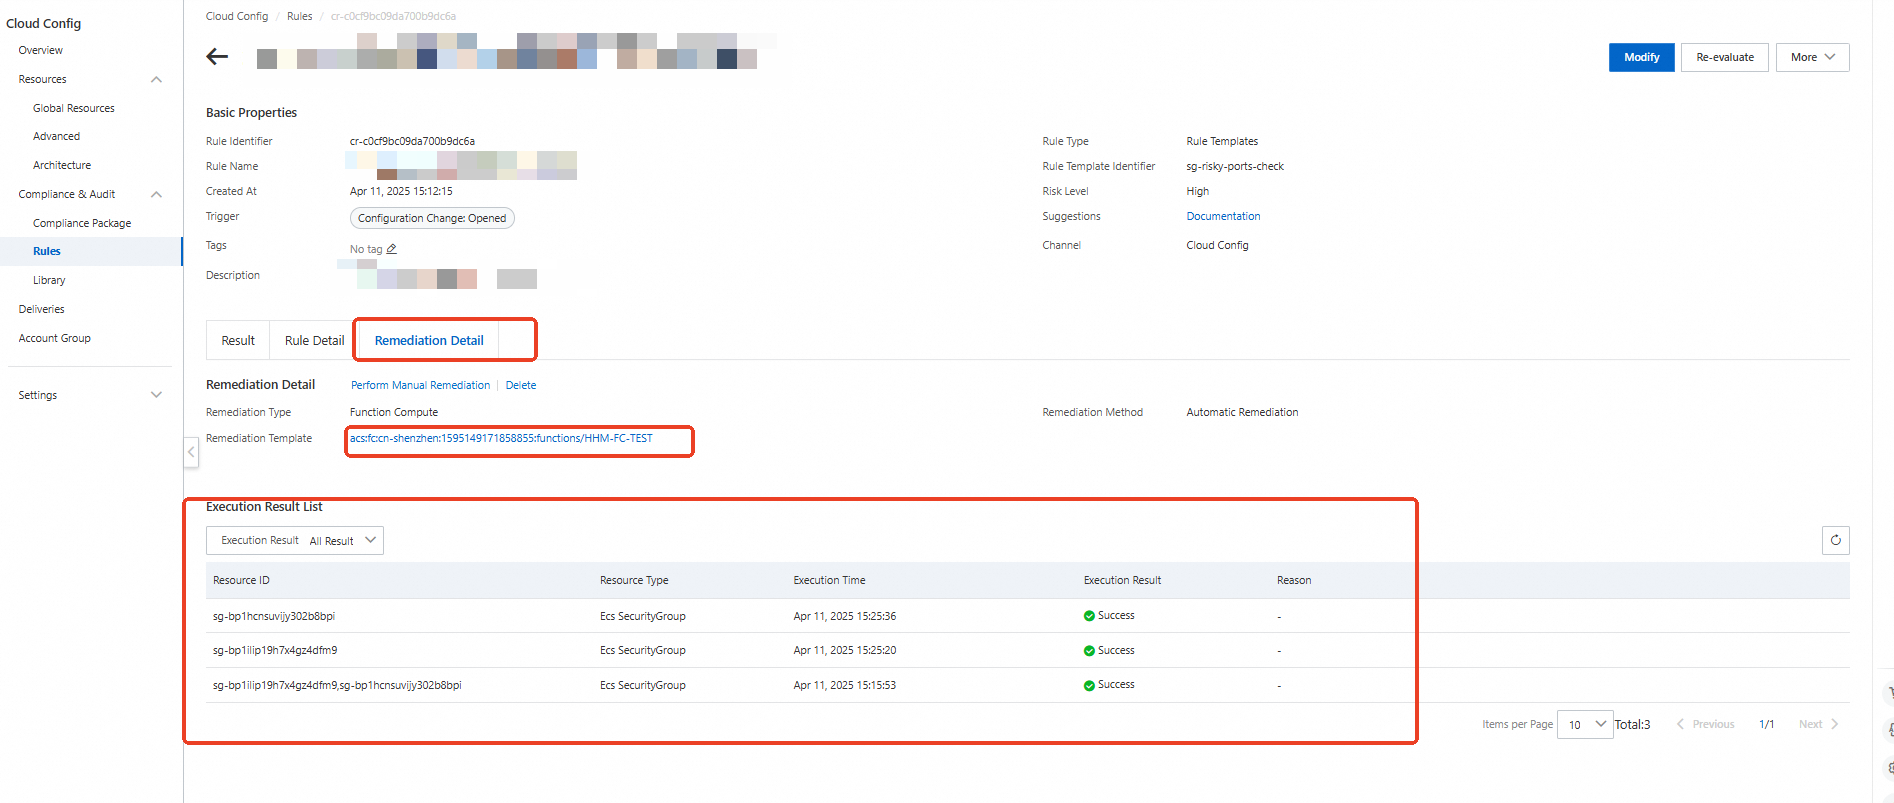This screenshot has width=1894, height=803.
Task: Open Account Group in the sidebar
Action: pyautogui.click(x=54, y=338)
